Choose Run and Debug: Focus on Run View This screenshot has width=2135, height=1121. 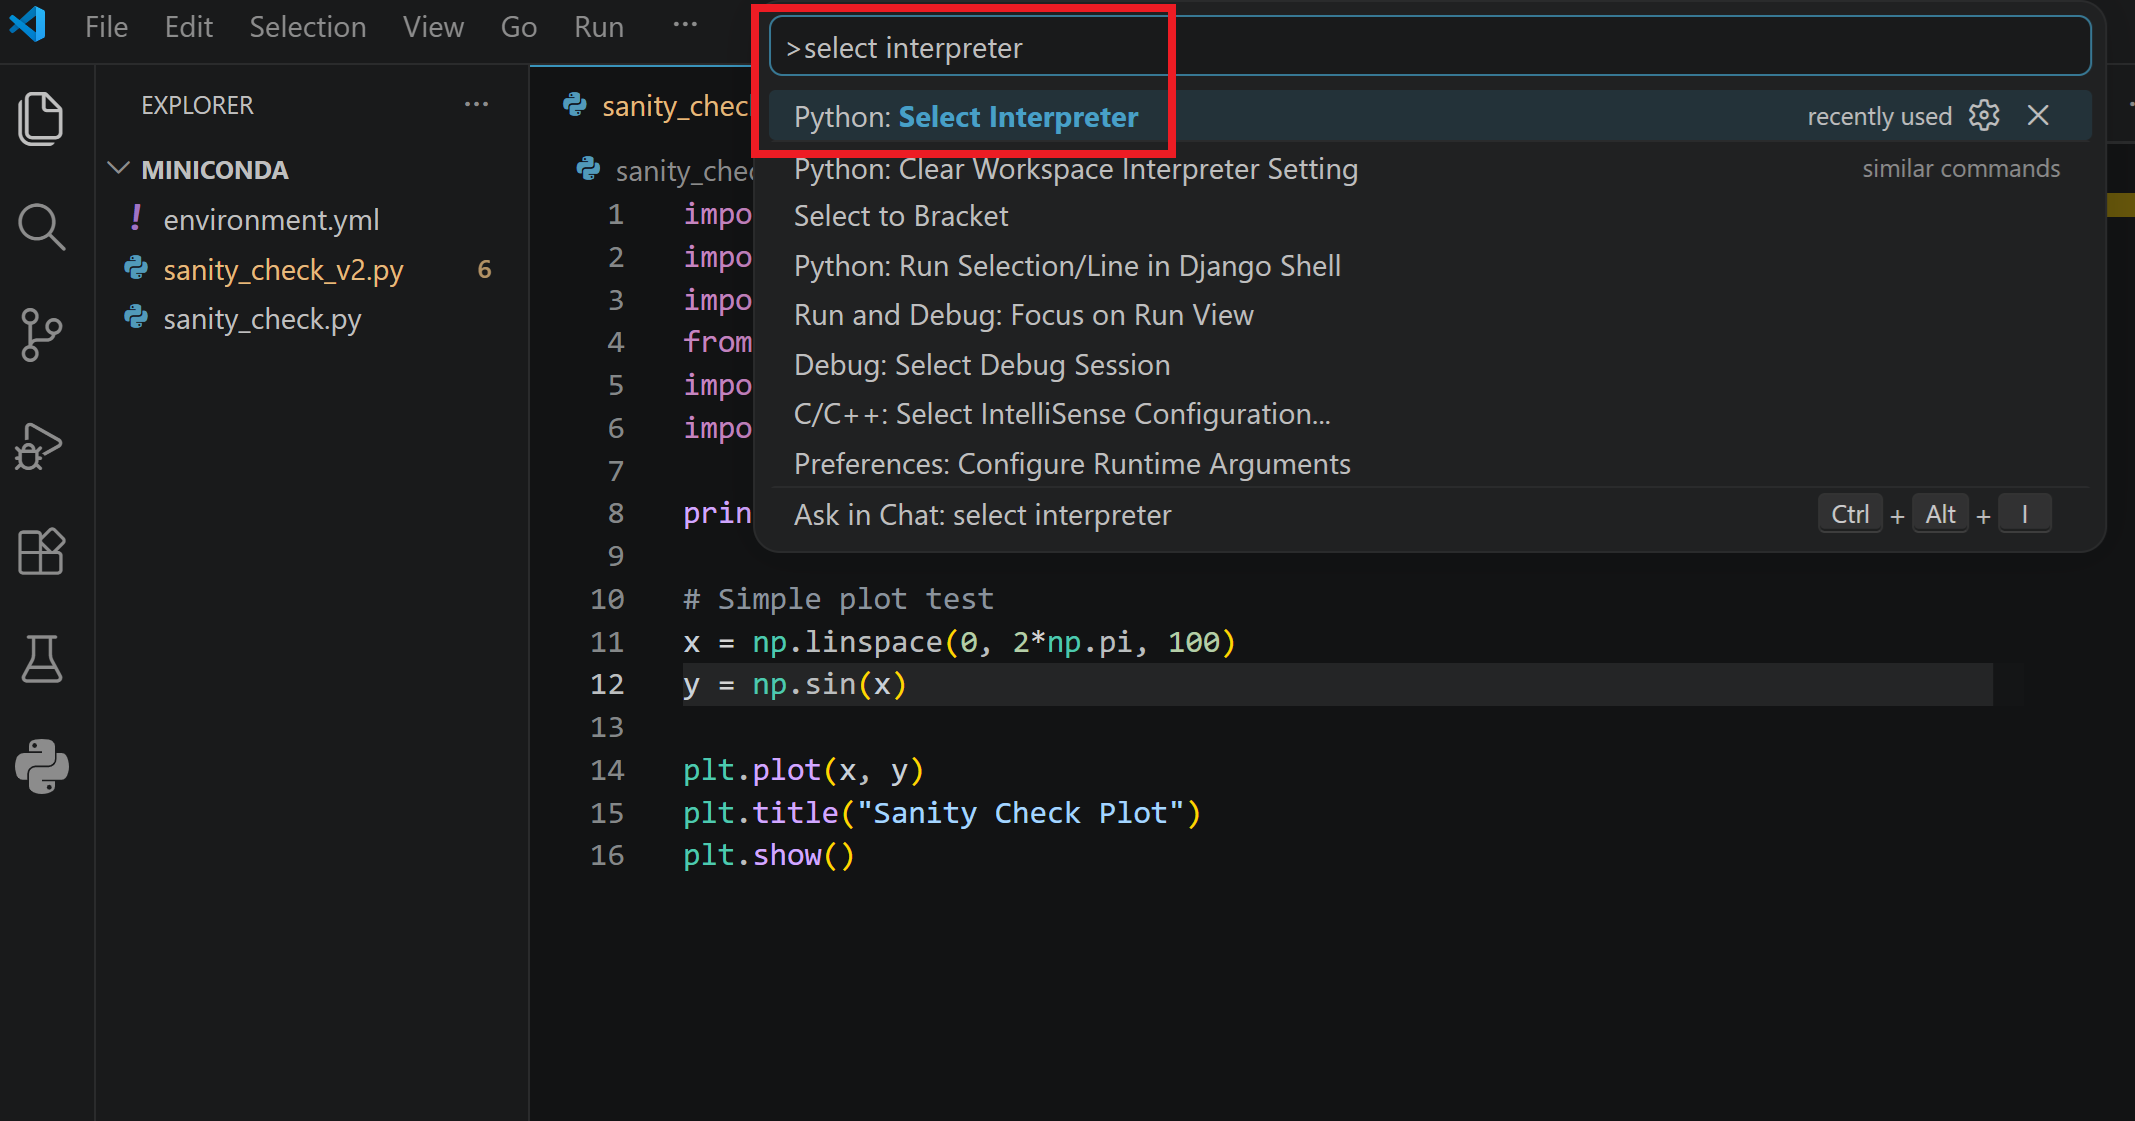point(1431,315)
